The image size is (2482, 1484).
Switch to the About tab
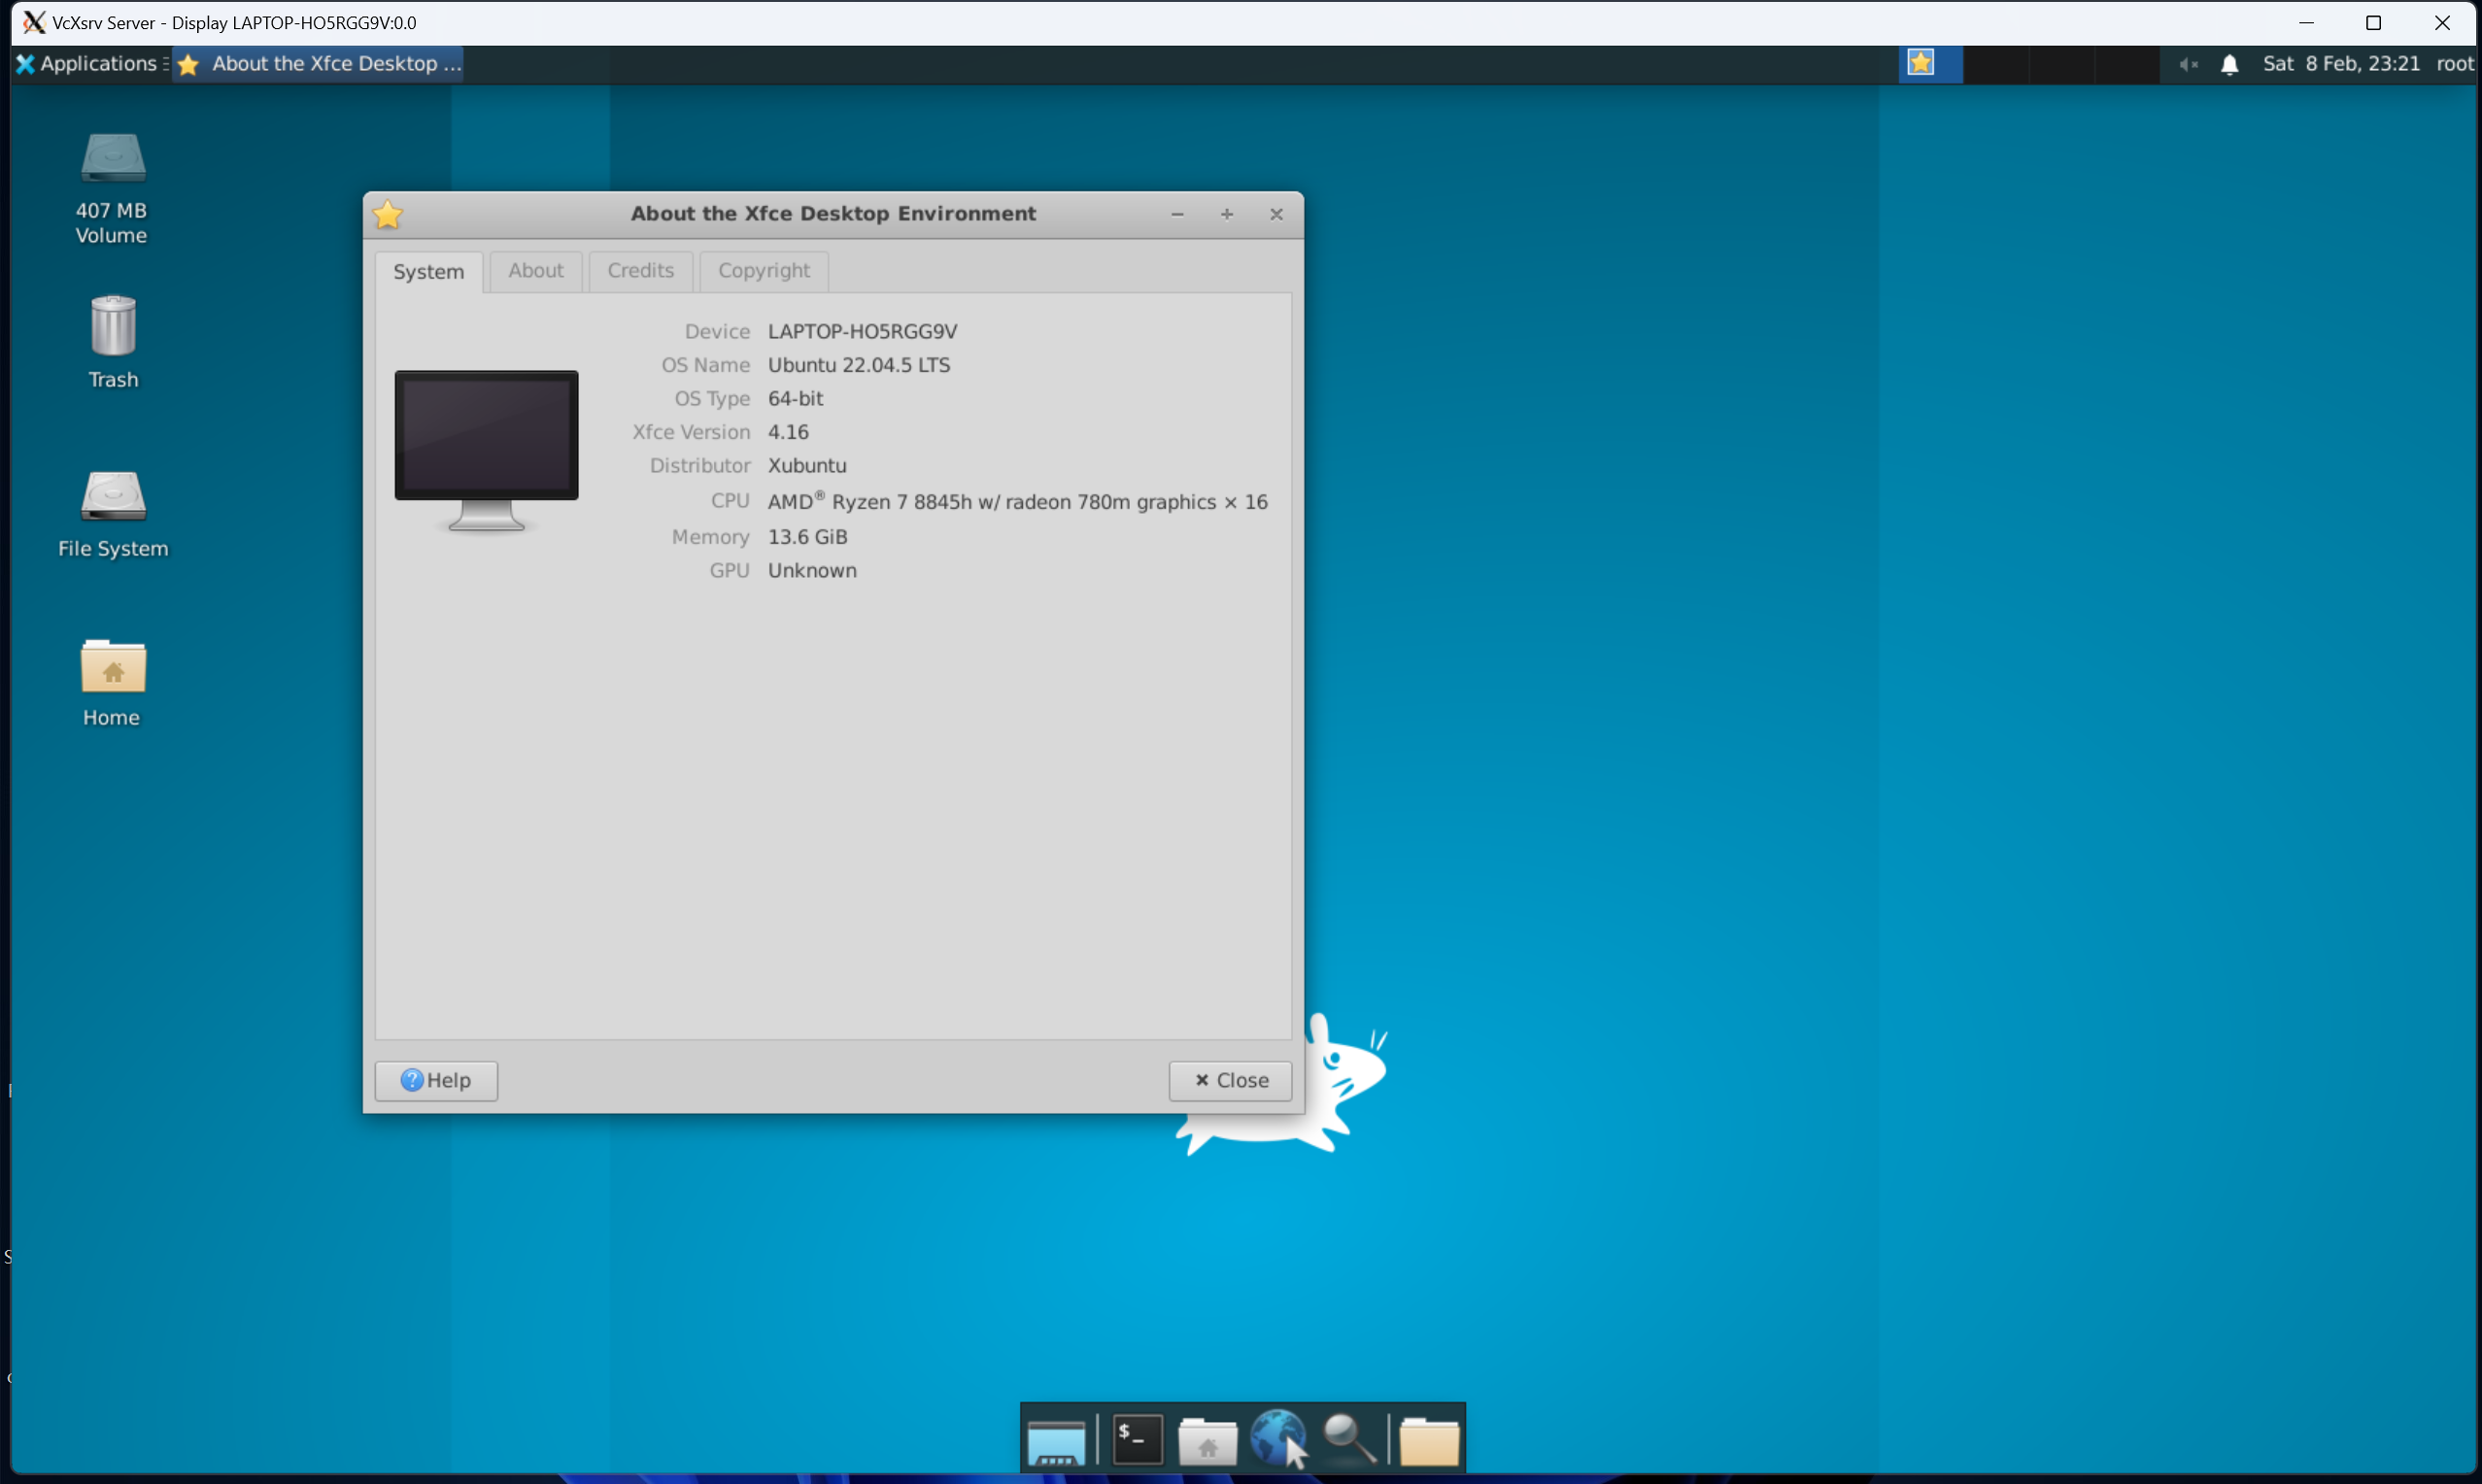[535, 270]
